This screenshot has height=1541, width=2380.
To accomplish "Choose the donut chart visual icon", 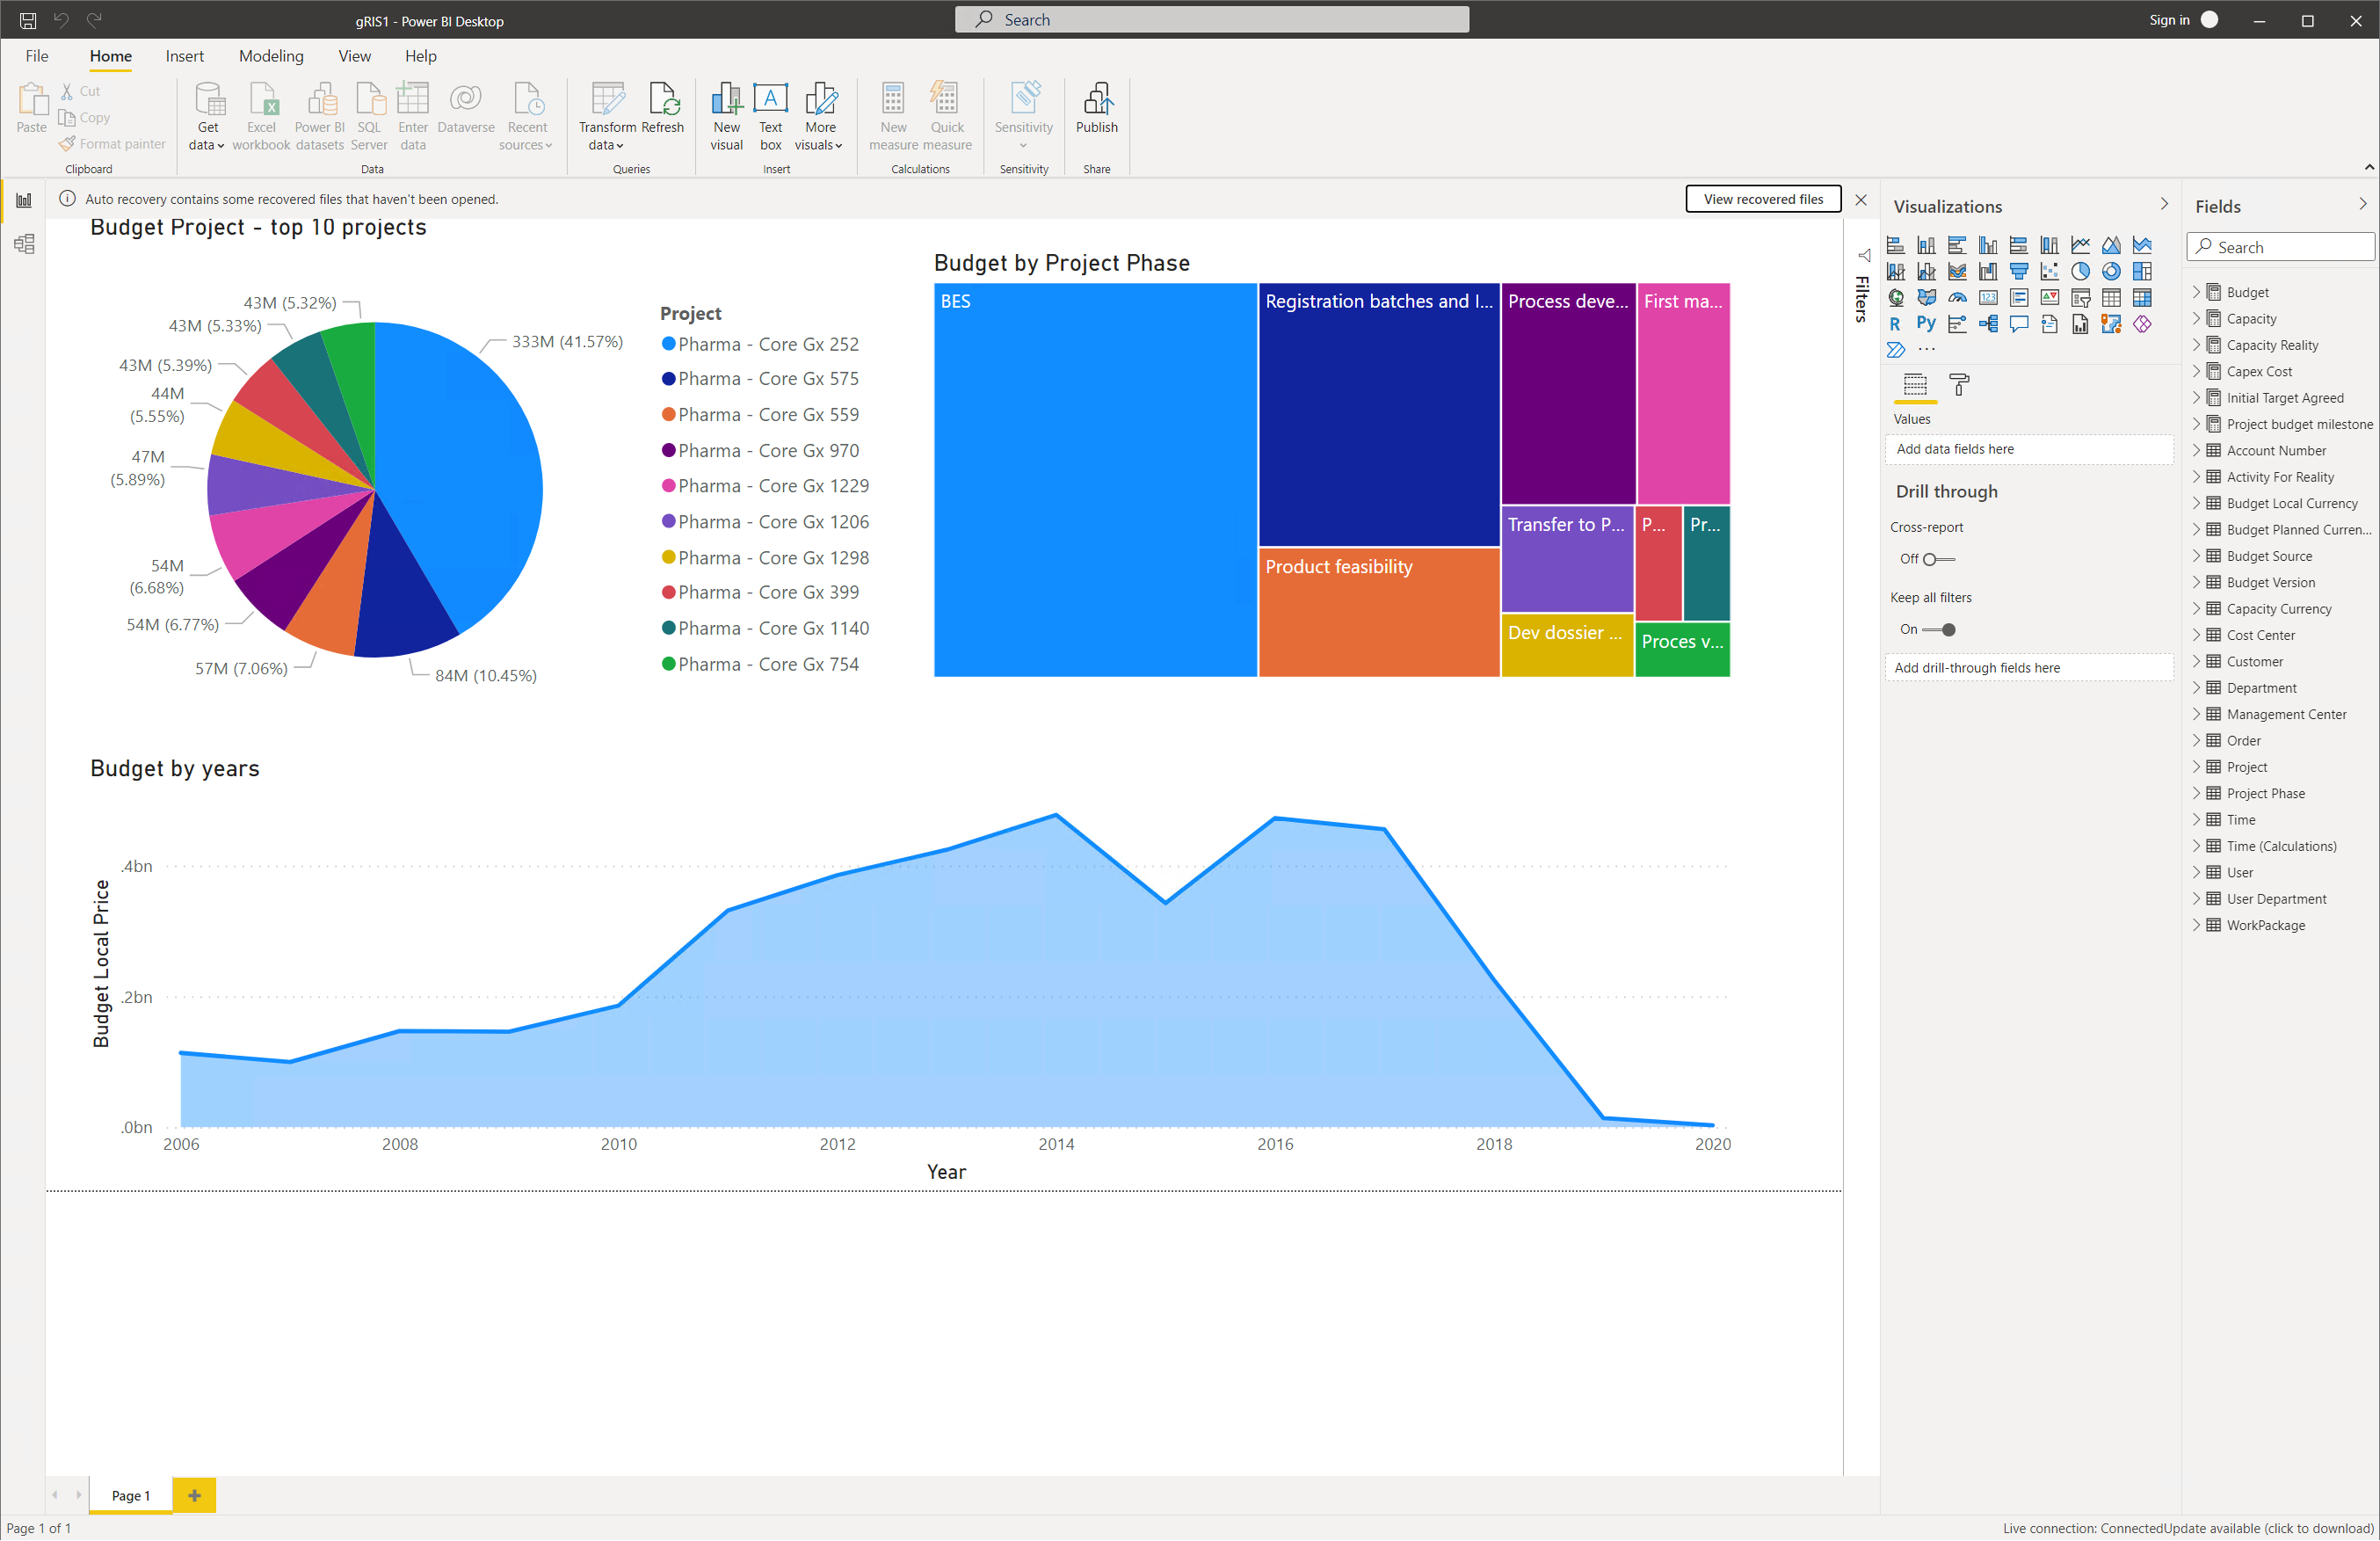I will coord(2111,271).
